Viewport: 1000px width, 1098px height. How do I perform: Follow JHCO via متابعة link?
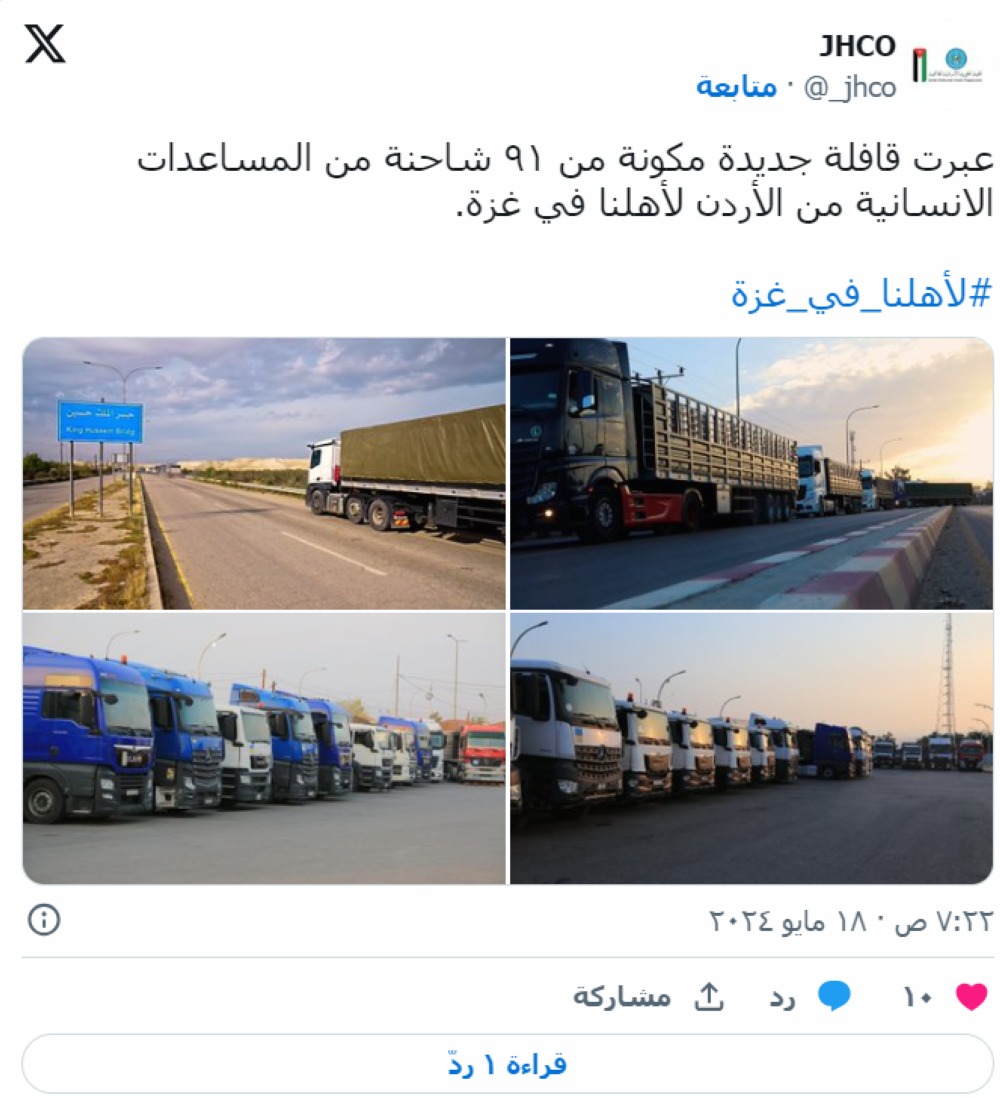[x=736, y=87]
